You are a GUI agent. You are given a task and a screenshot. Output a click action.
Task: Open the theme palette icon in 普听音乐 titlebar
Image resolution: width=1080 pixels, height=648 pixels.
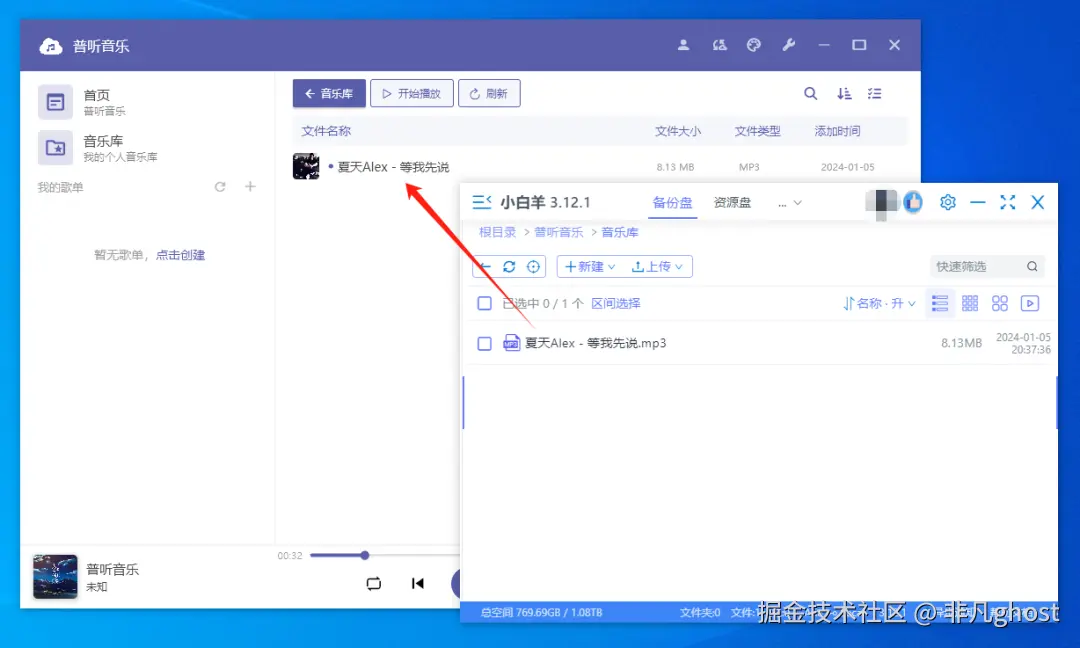pyautogui.click(x=753, y=45)
